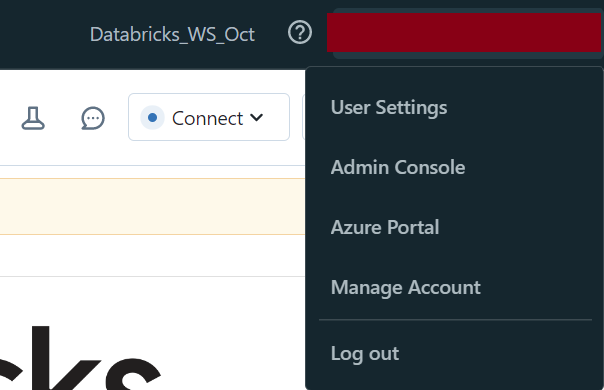
Task: Click the partially hidden button beside Connect
Action: pyautogui.click(x=304, y=117)
